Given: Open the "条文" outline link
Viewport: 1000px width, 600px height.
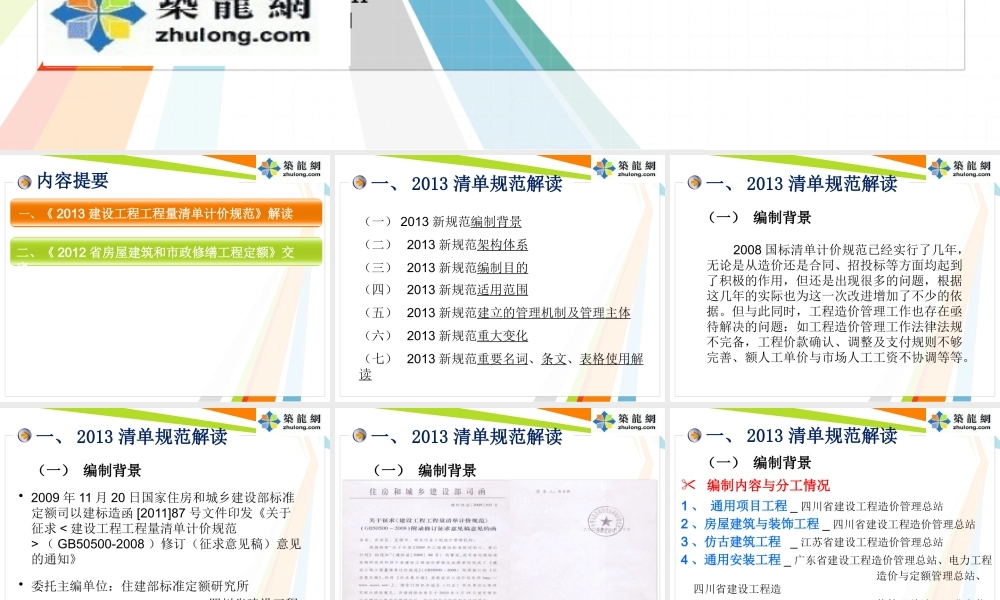Looking at the screenshot, I should [x=554, y=359].
